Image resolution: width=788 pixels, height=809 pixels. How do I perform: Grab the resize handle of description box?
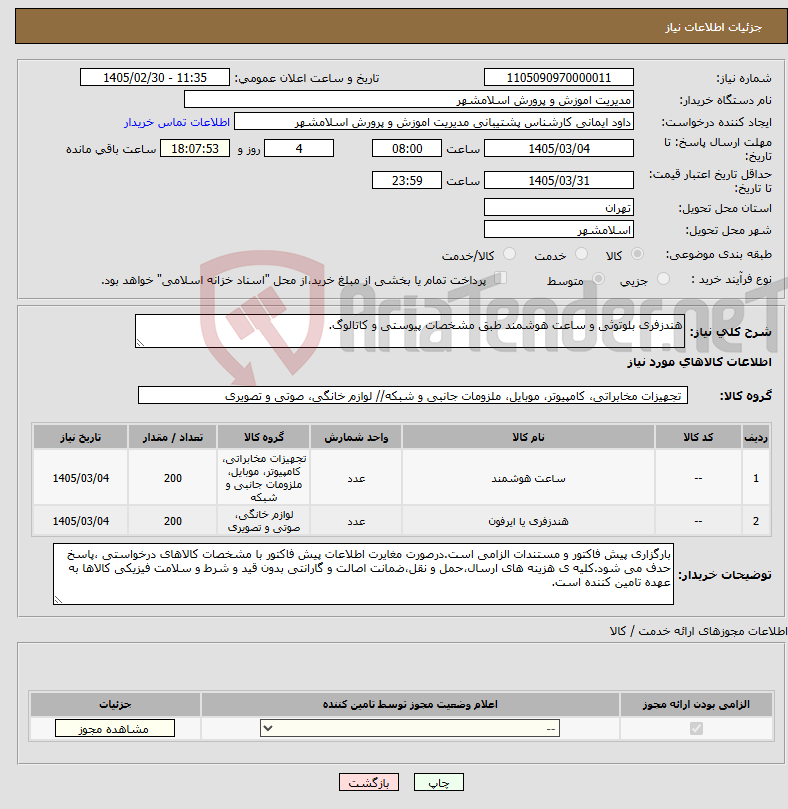click(140, 343)
